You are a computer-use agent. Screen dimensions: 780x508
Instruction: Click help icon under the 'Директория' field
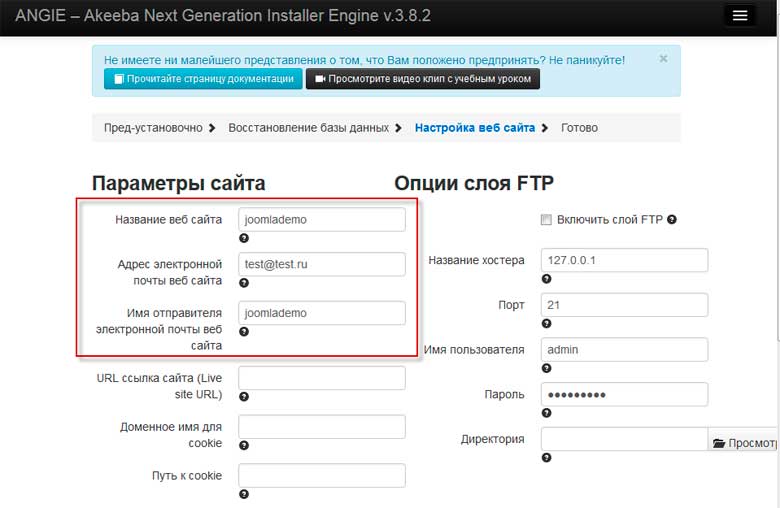[x=546, y=458]
